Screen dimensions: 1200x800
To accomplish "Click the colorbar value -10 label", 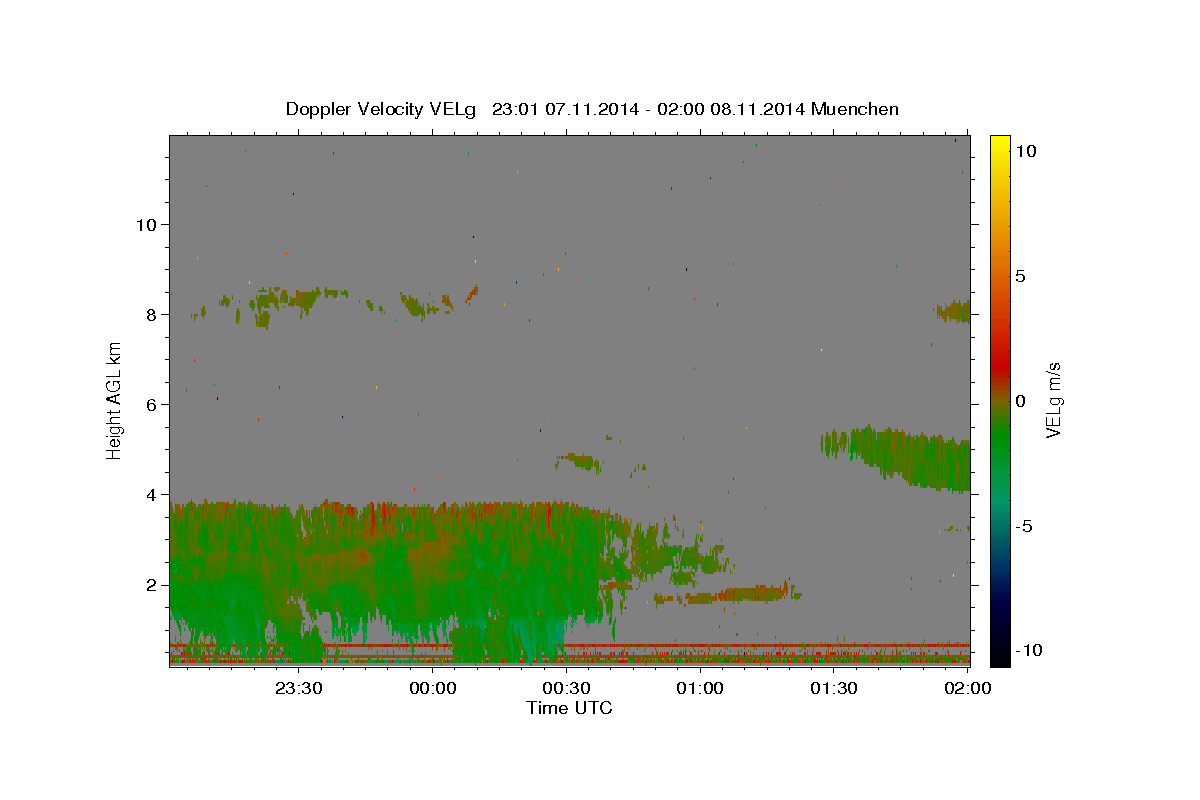I will click(x=1029, y=651).
